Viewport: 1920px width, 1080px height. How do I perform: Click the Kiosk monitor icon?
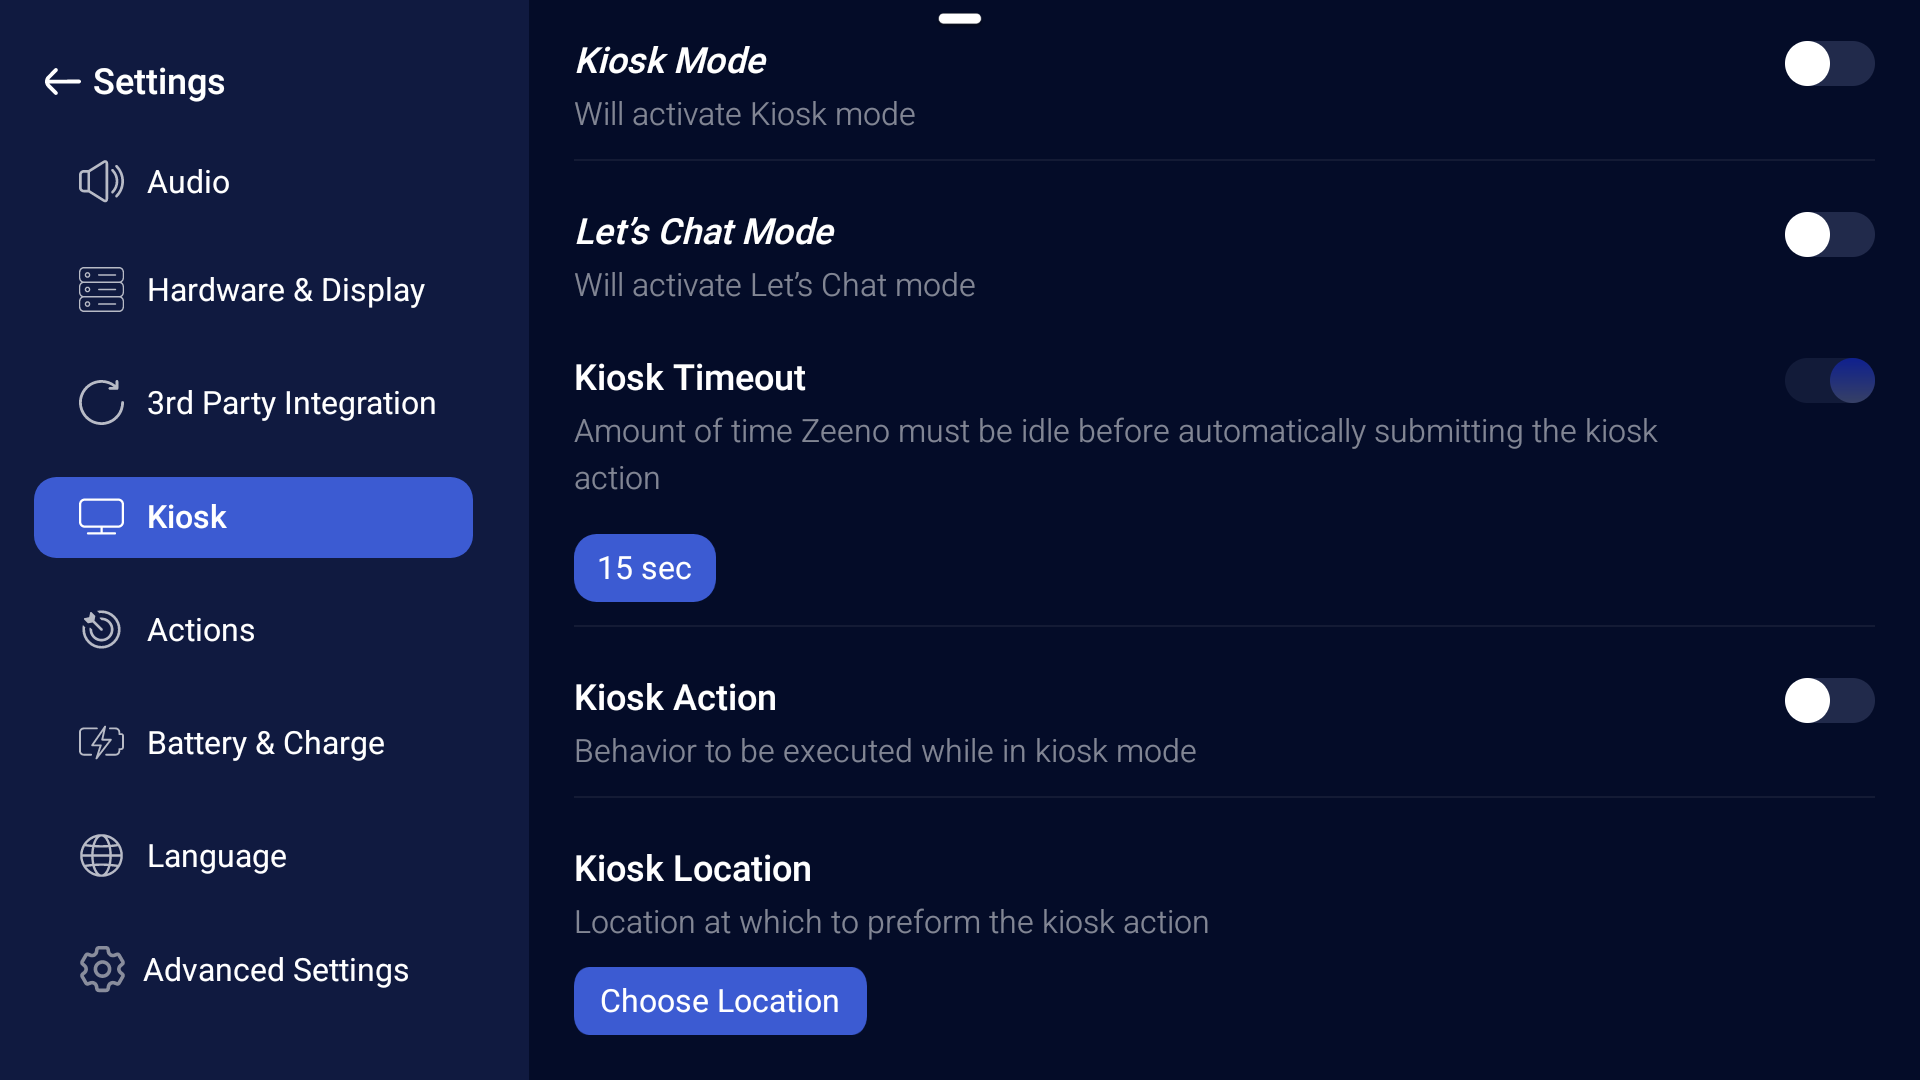point(101,517)
